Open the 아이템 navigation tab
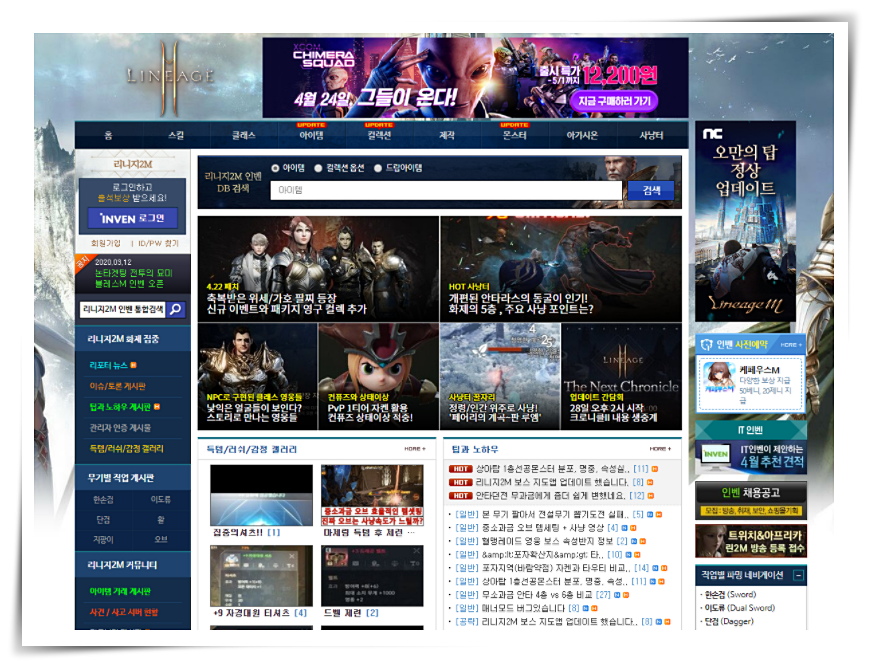 (311, 135)
